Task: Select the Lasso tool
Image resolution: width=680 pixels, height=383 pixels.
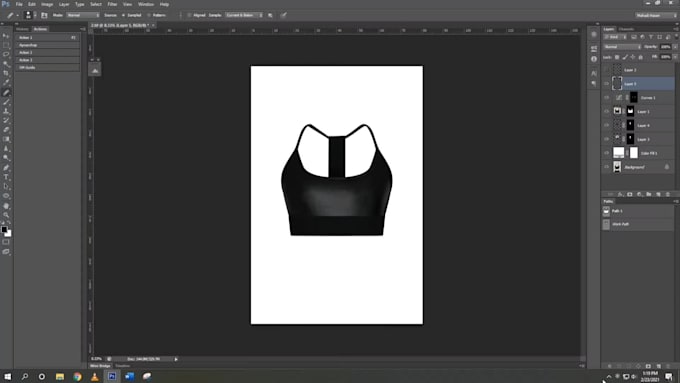Action: click(6, 55)
